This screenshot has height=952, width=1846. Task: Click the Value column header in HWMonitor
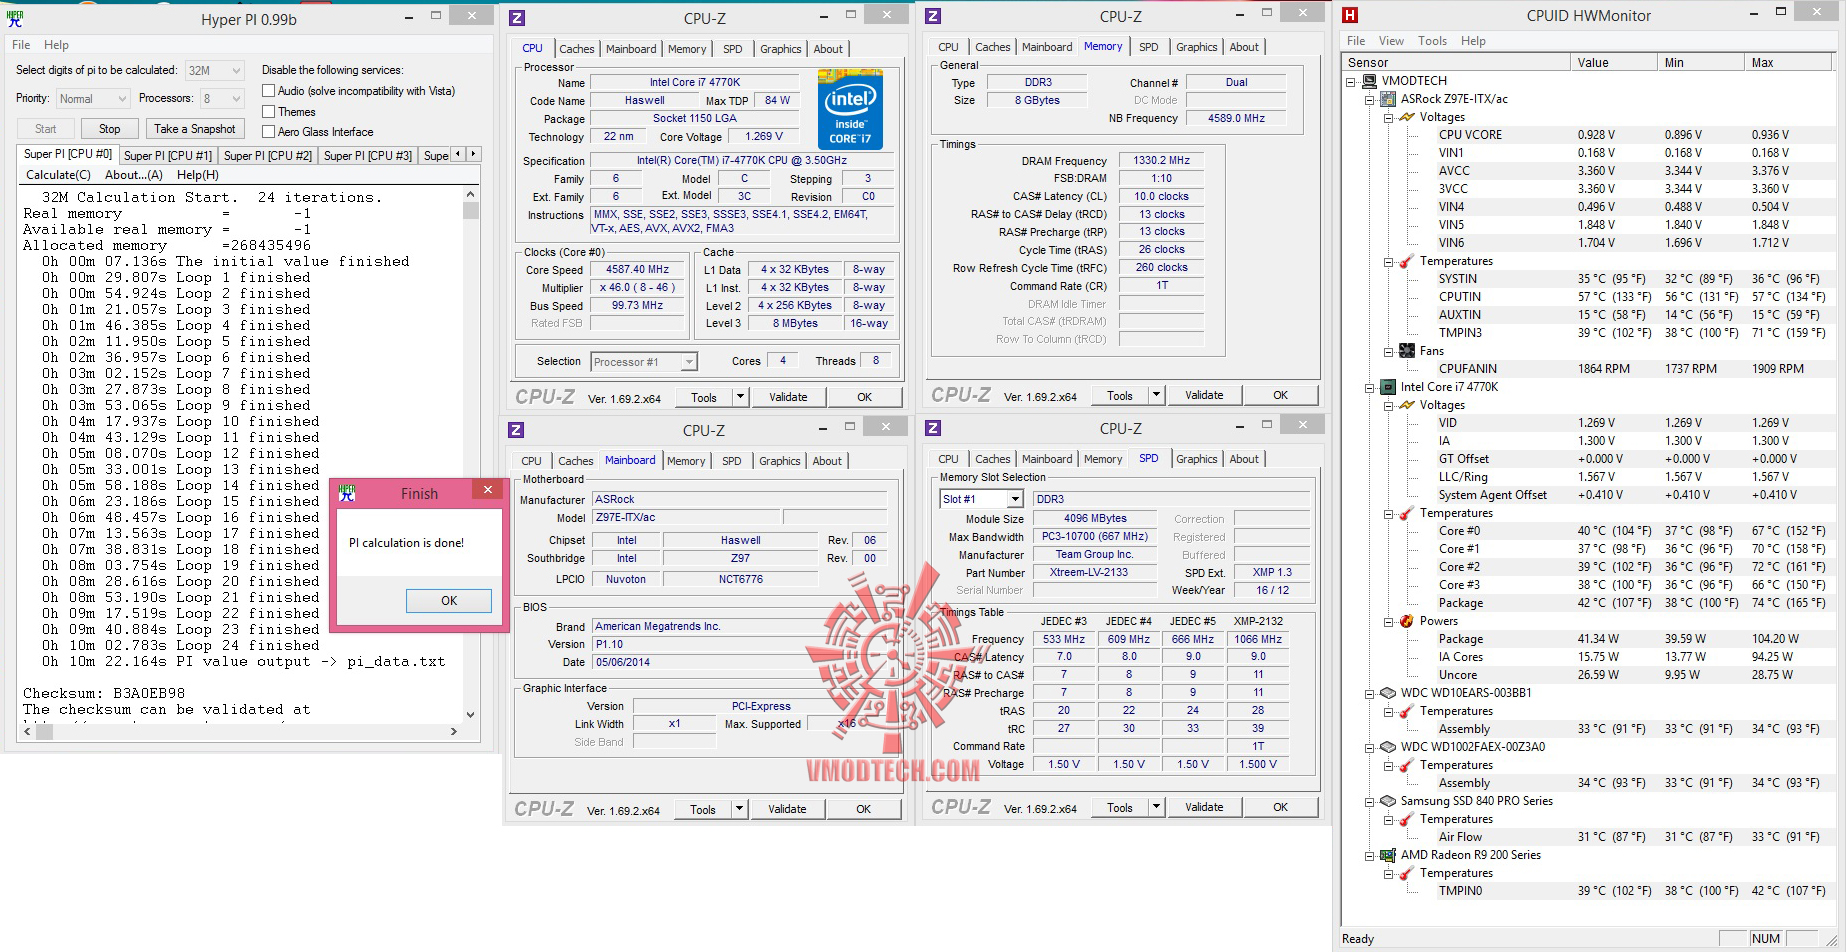coord(1614,62)
